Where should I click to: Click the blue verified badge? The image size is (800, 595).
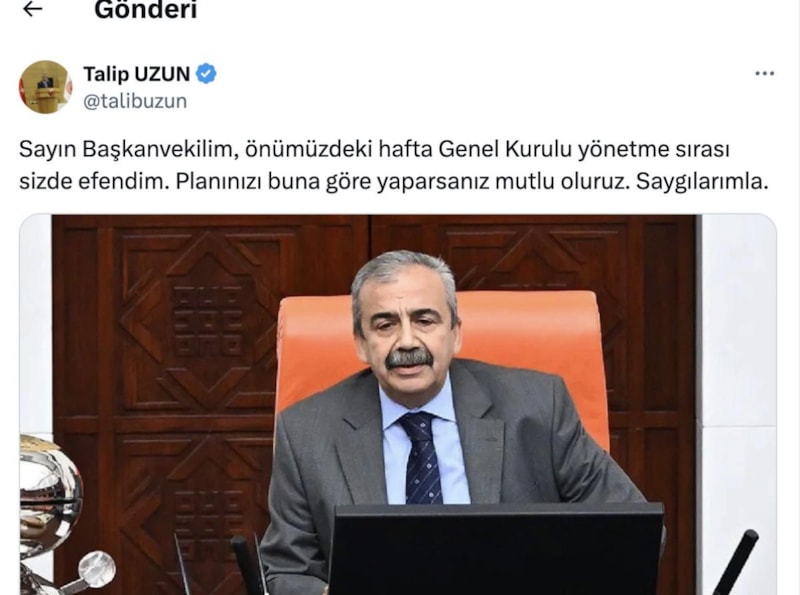point(206,74)
